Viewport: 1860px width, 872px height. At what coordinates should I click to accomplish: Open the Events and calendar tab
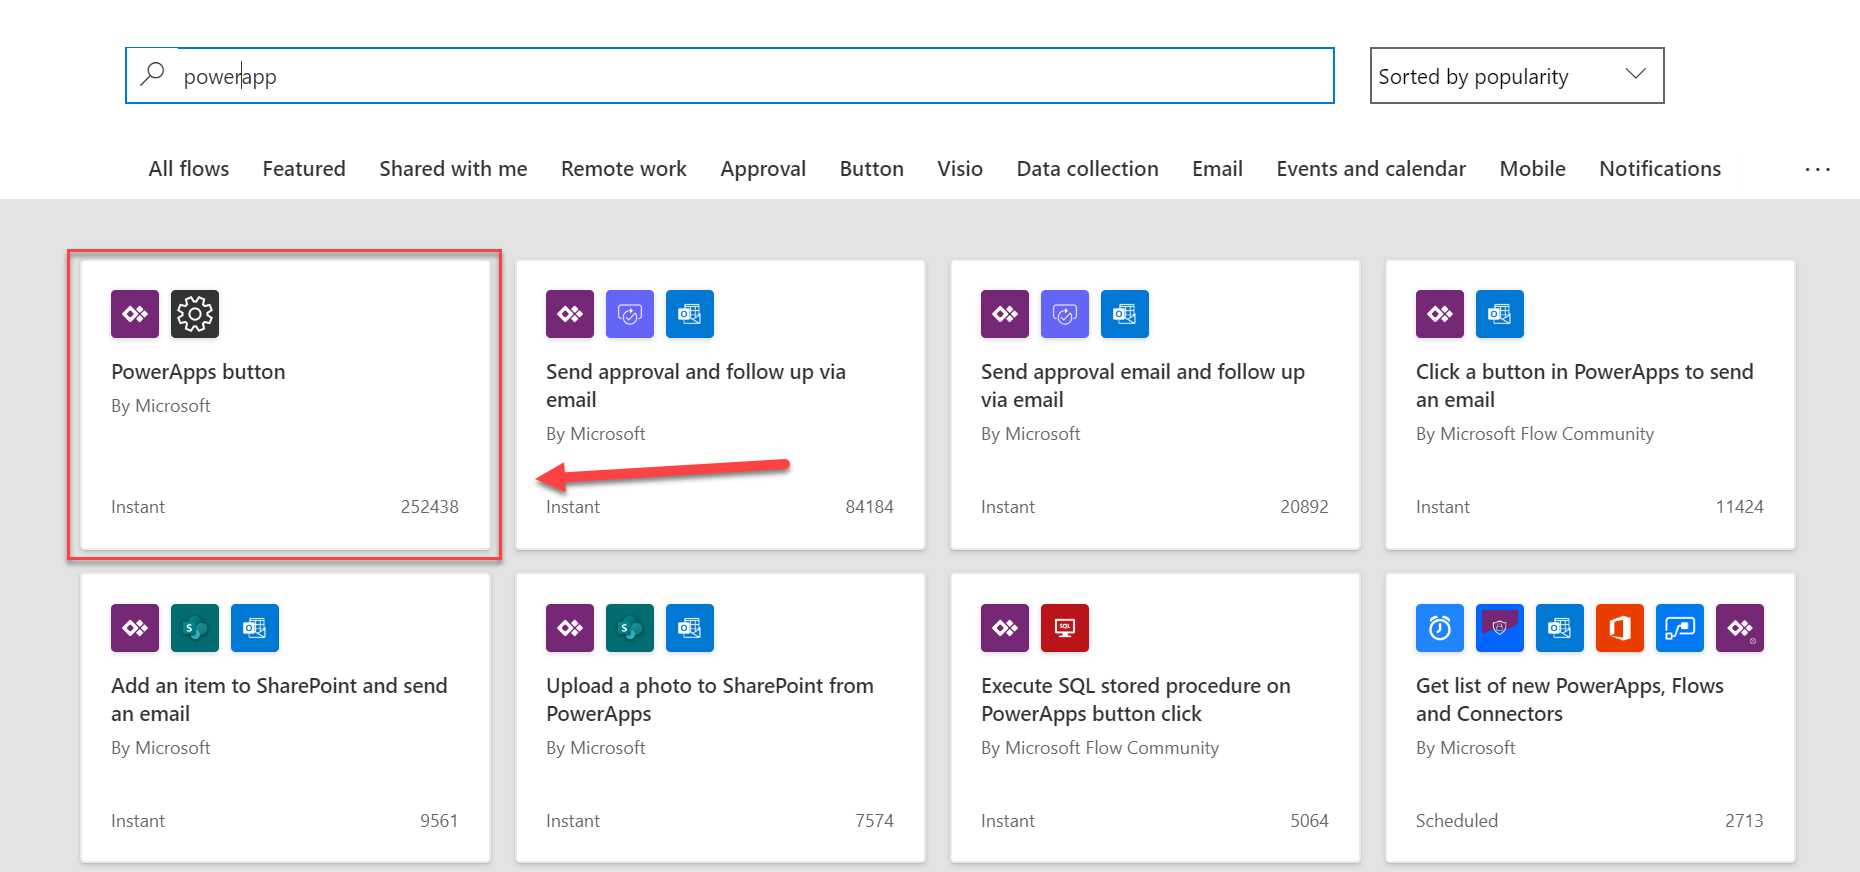click(1371, 169)
